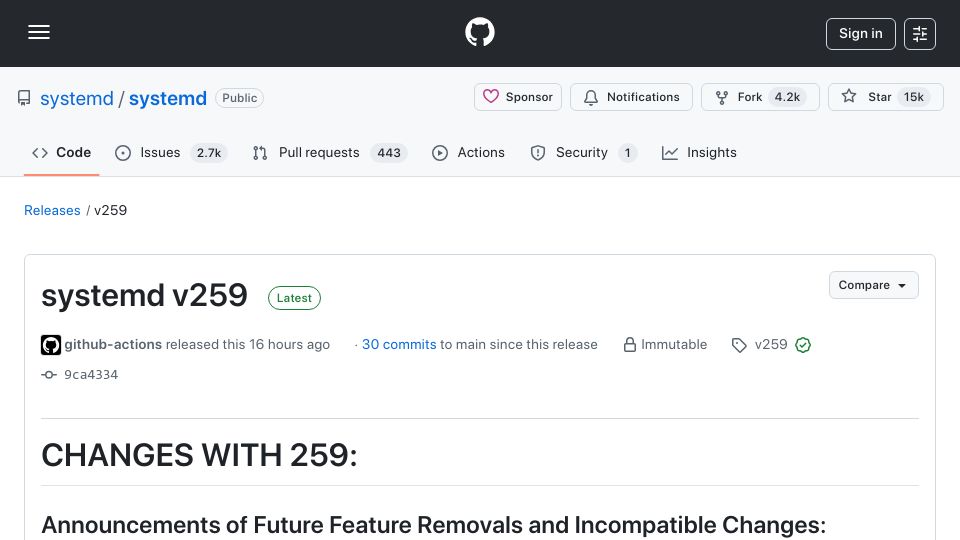Image resolution: width=960 pixels, height=540 pixels.
Task: Click the Public visibility badge
Action: tap(239, 98)
